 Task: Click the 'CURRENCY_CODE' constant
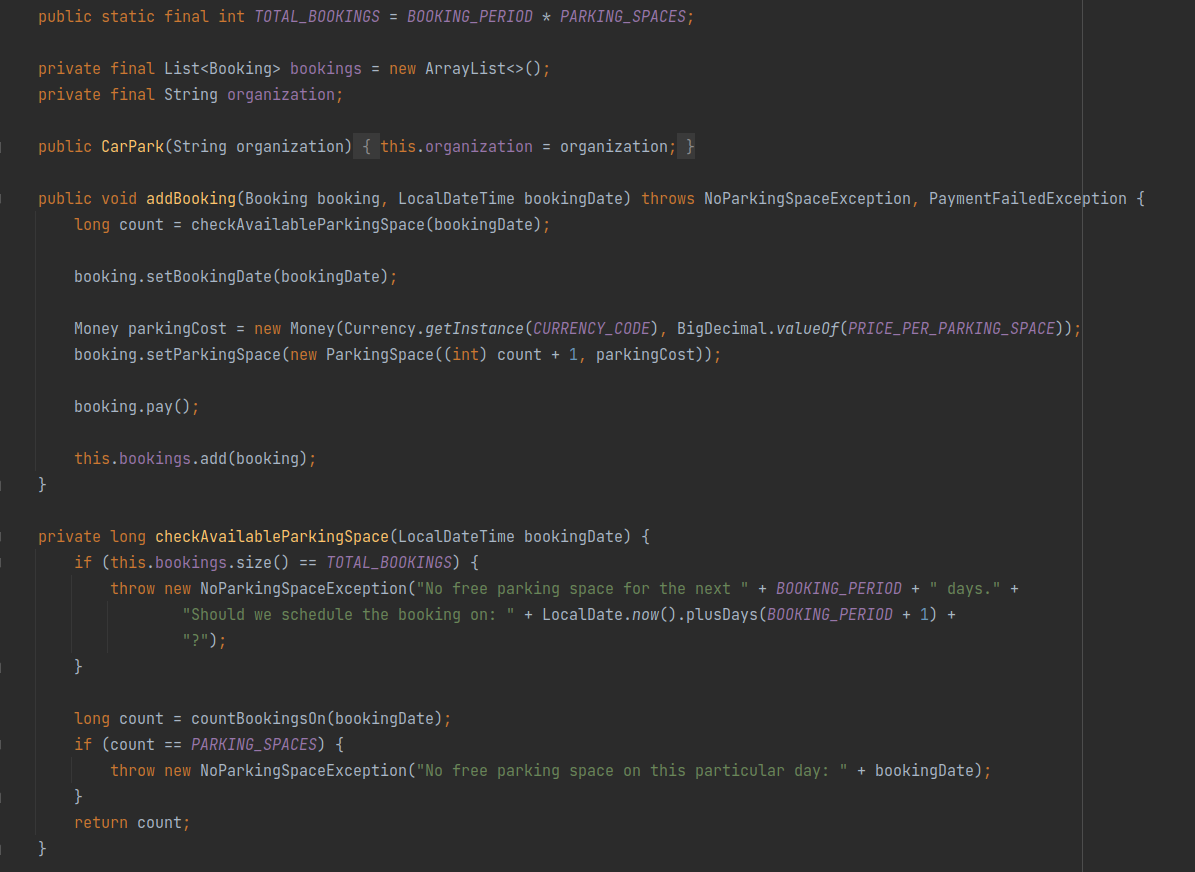[591, 329]
